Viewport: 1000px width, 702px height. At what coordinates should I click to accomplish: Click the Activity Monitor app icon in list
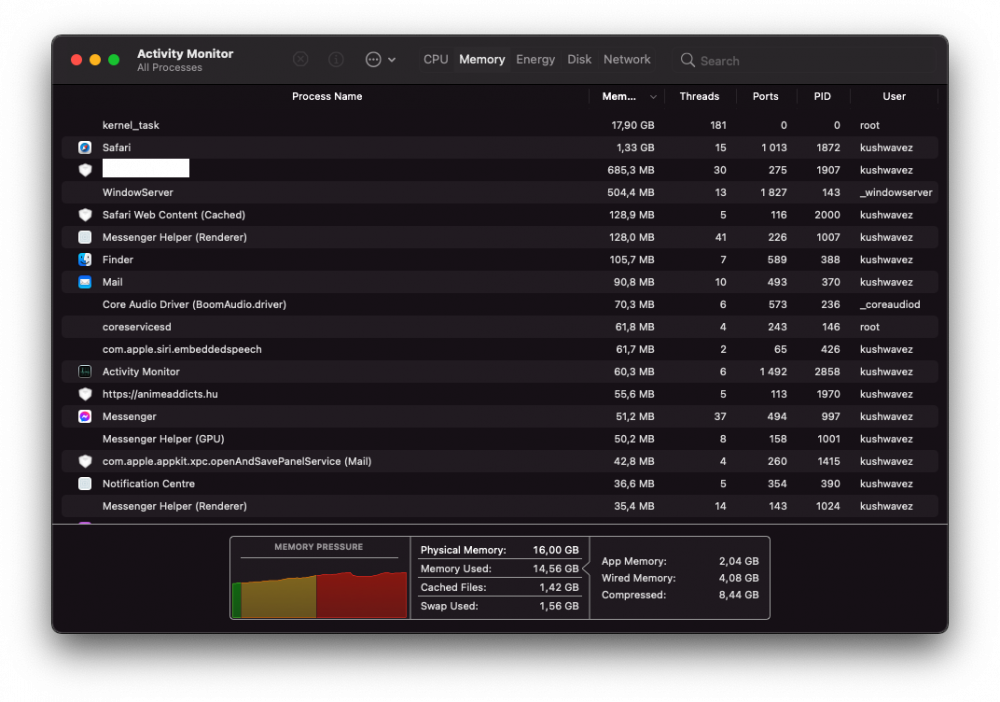click(x=85, y=372)
